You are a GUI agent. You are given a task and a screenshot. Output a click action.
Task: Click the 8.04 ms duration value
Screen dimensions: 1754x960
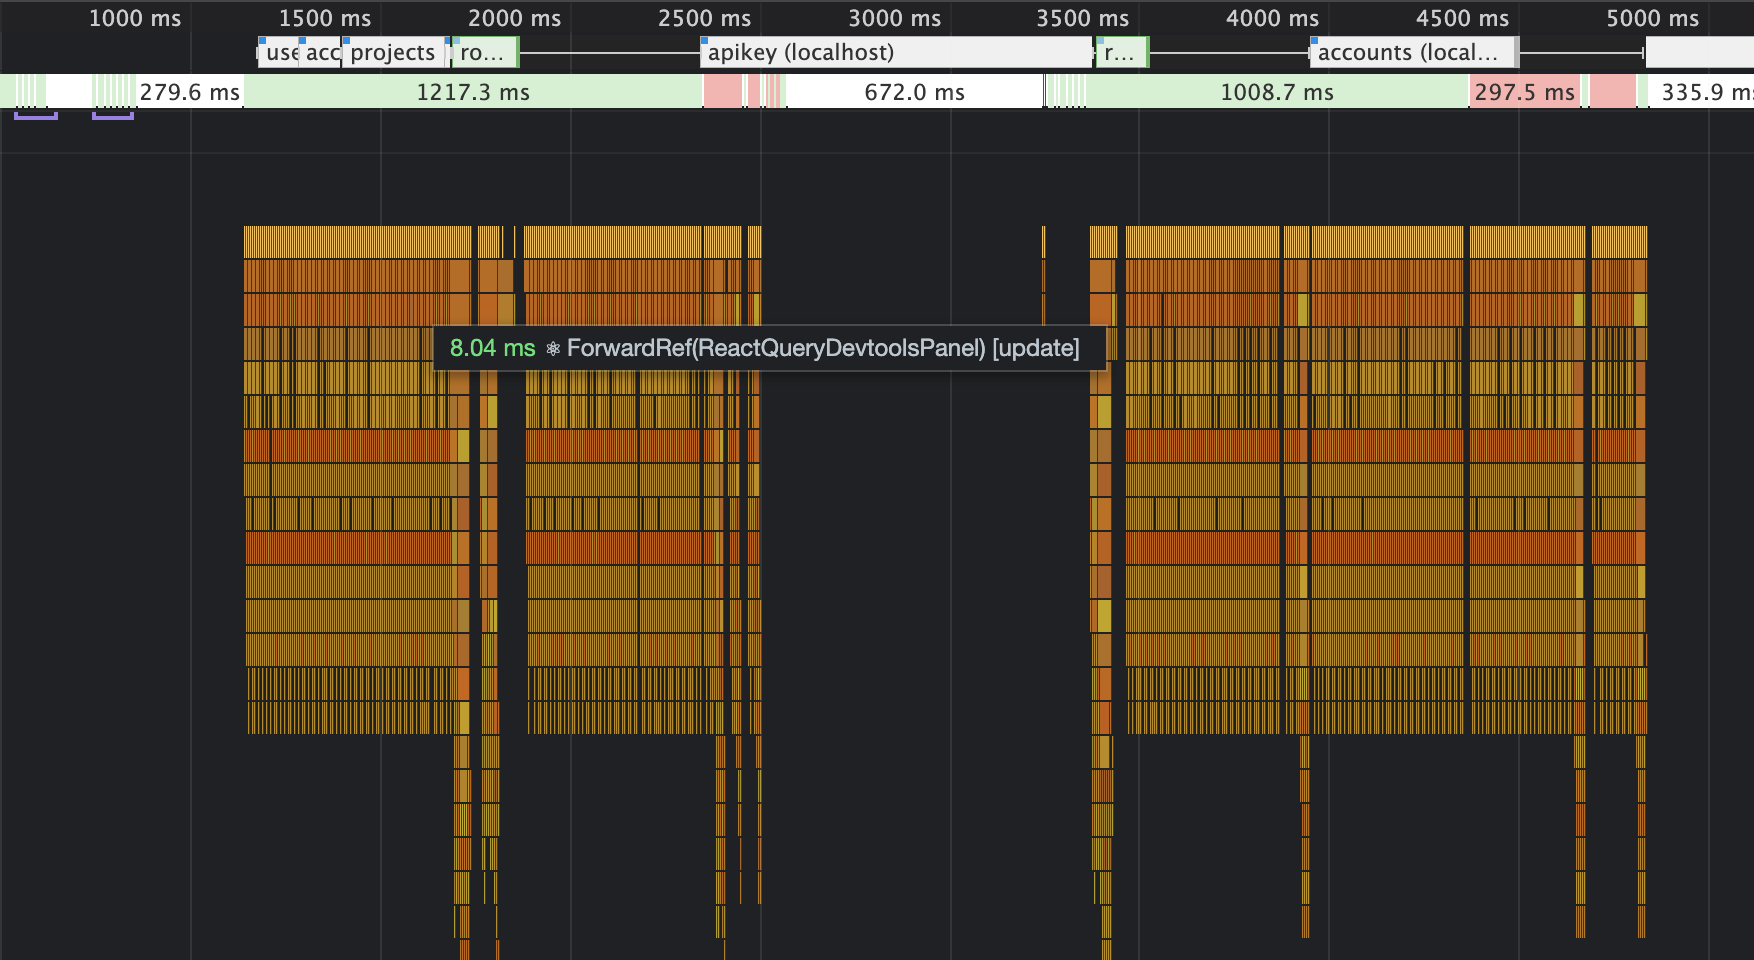click(492, 348)
